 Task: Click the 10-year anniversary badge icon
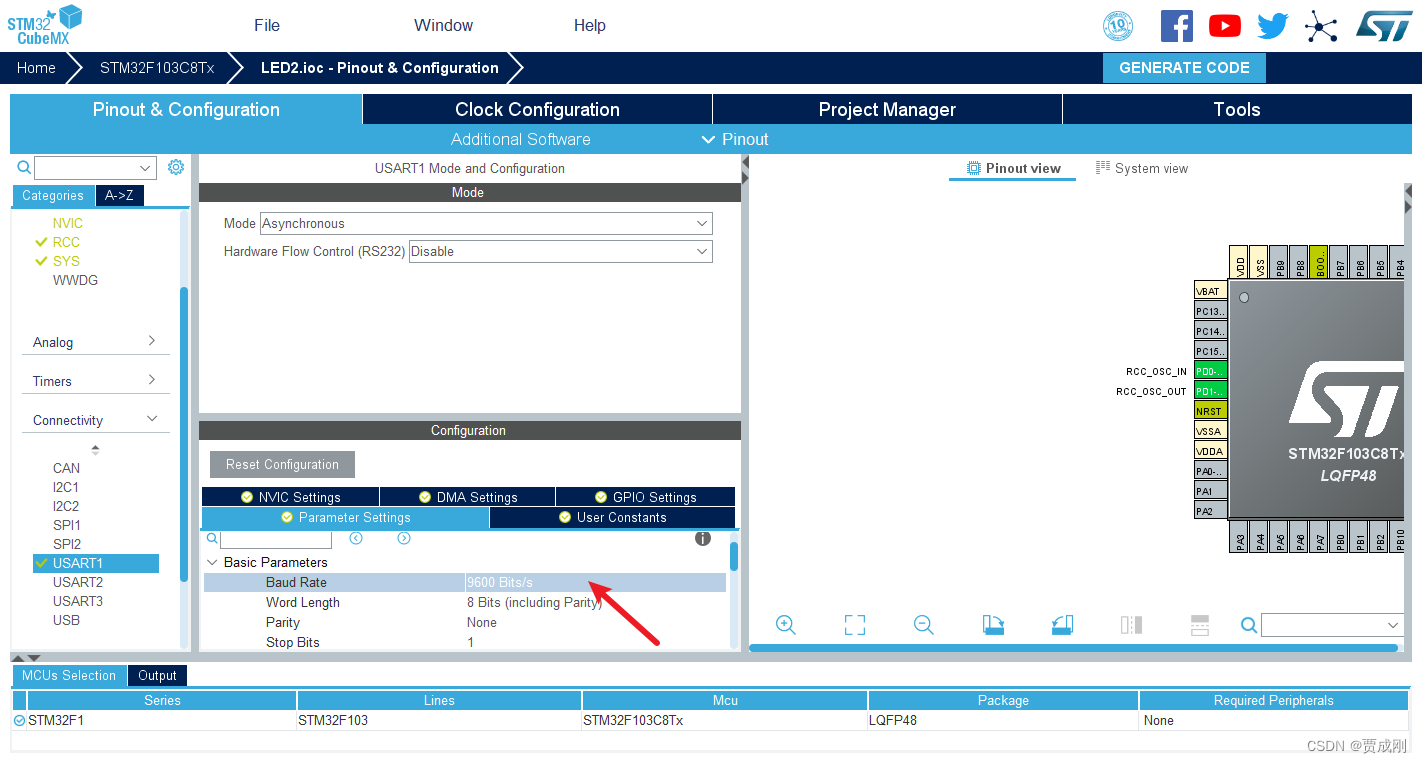click(1118, 26)
